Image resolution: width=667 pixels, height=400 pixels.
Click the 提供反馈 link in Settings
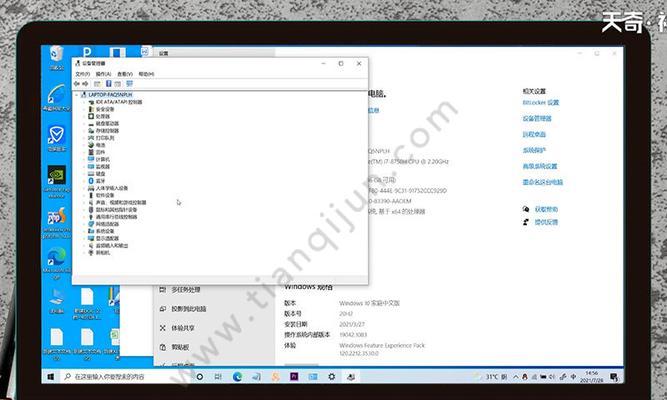tap(546, 222)
